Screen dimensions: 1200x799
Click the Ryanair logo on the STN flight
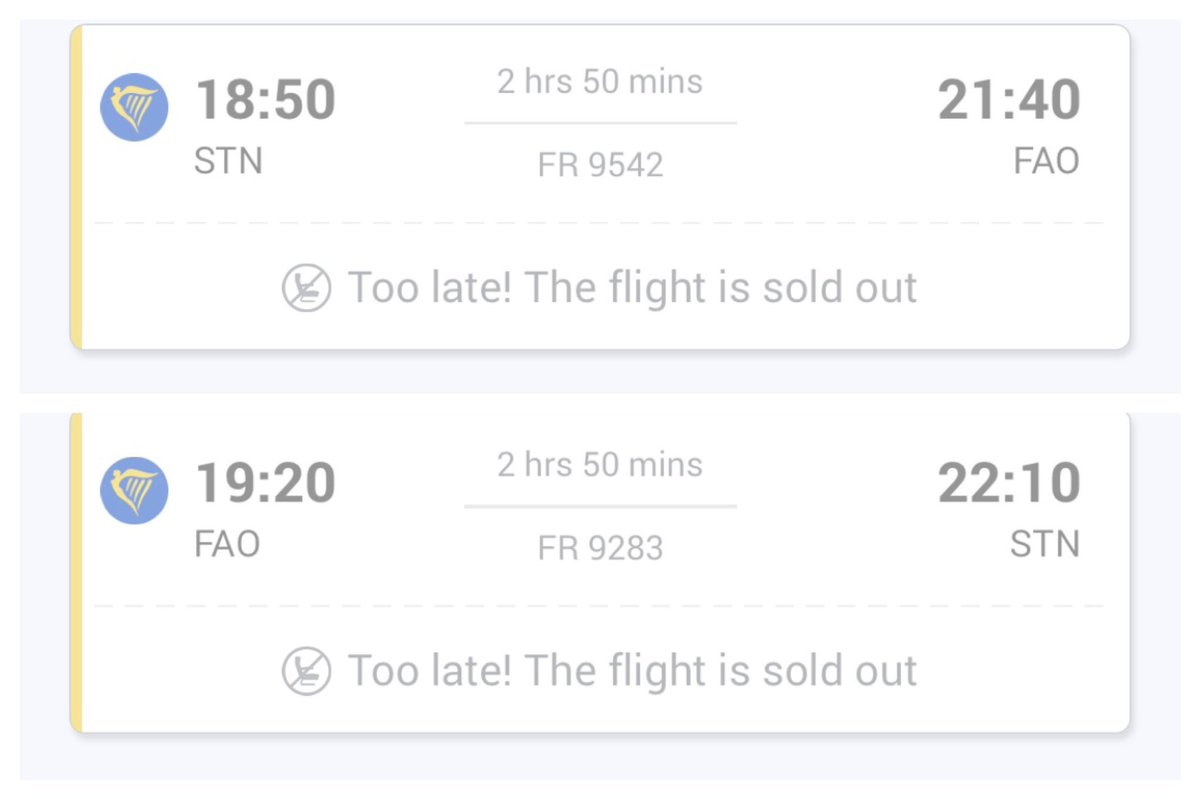134,107
